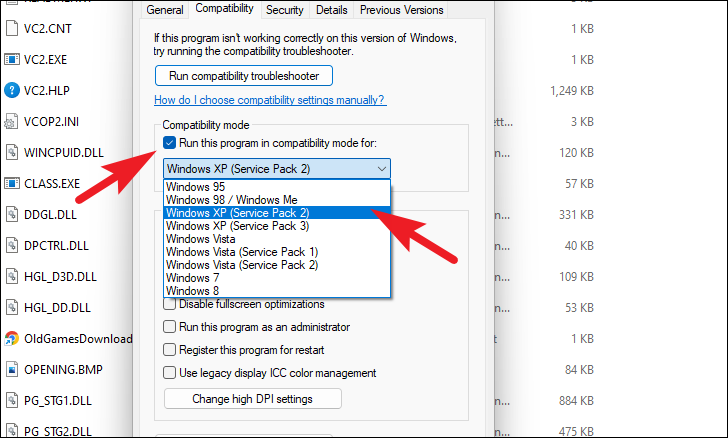
Task: Click the VC2.EXE application icon
Action: click(x=12, y=59)
